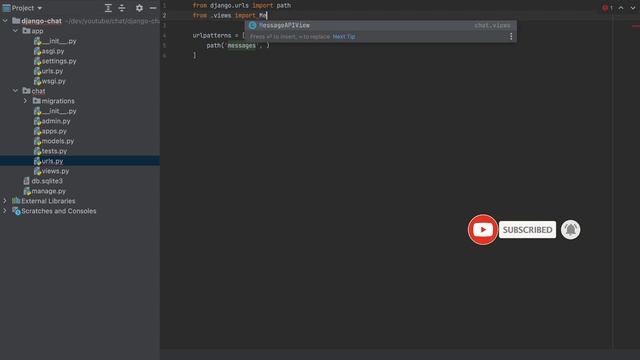
Task: Click the error indicator in editor corner
Action: click(607, 8)
